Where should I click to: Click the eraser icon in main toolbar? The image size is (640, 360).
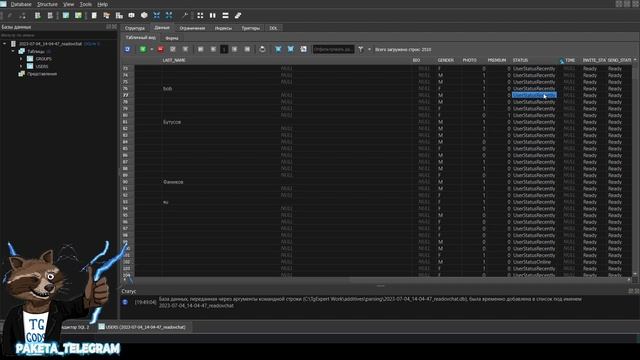[238, 16]
